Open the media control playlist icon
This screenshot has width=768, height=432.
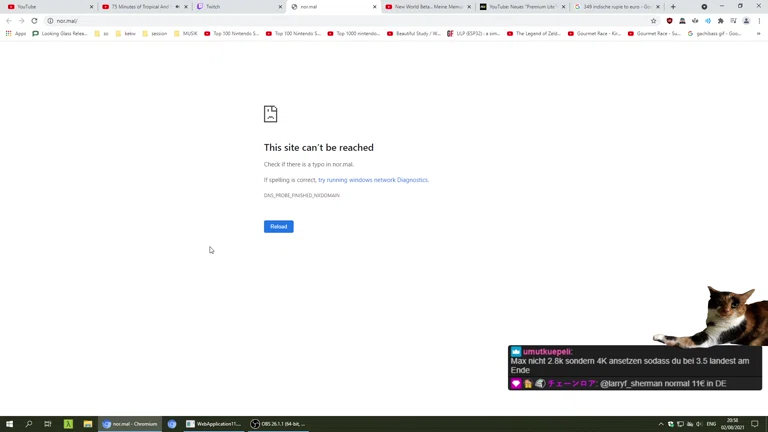point(733,21)
